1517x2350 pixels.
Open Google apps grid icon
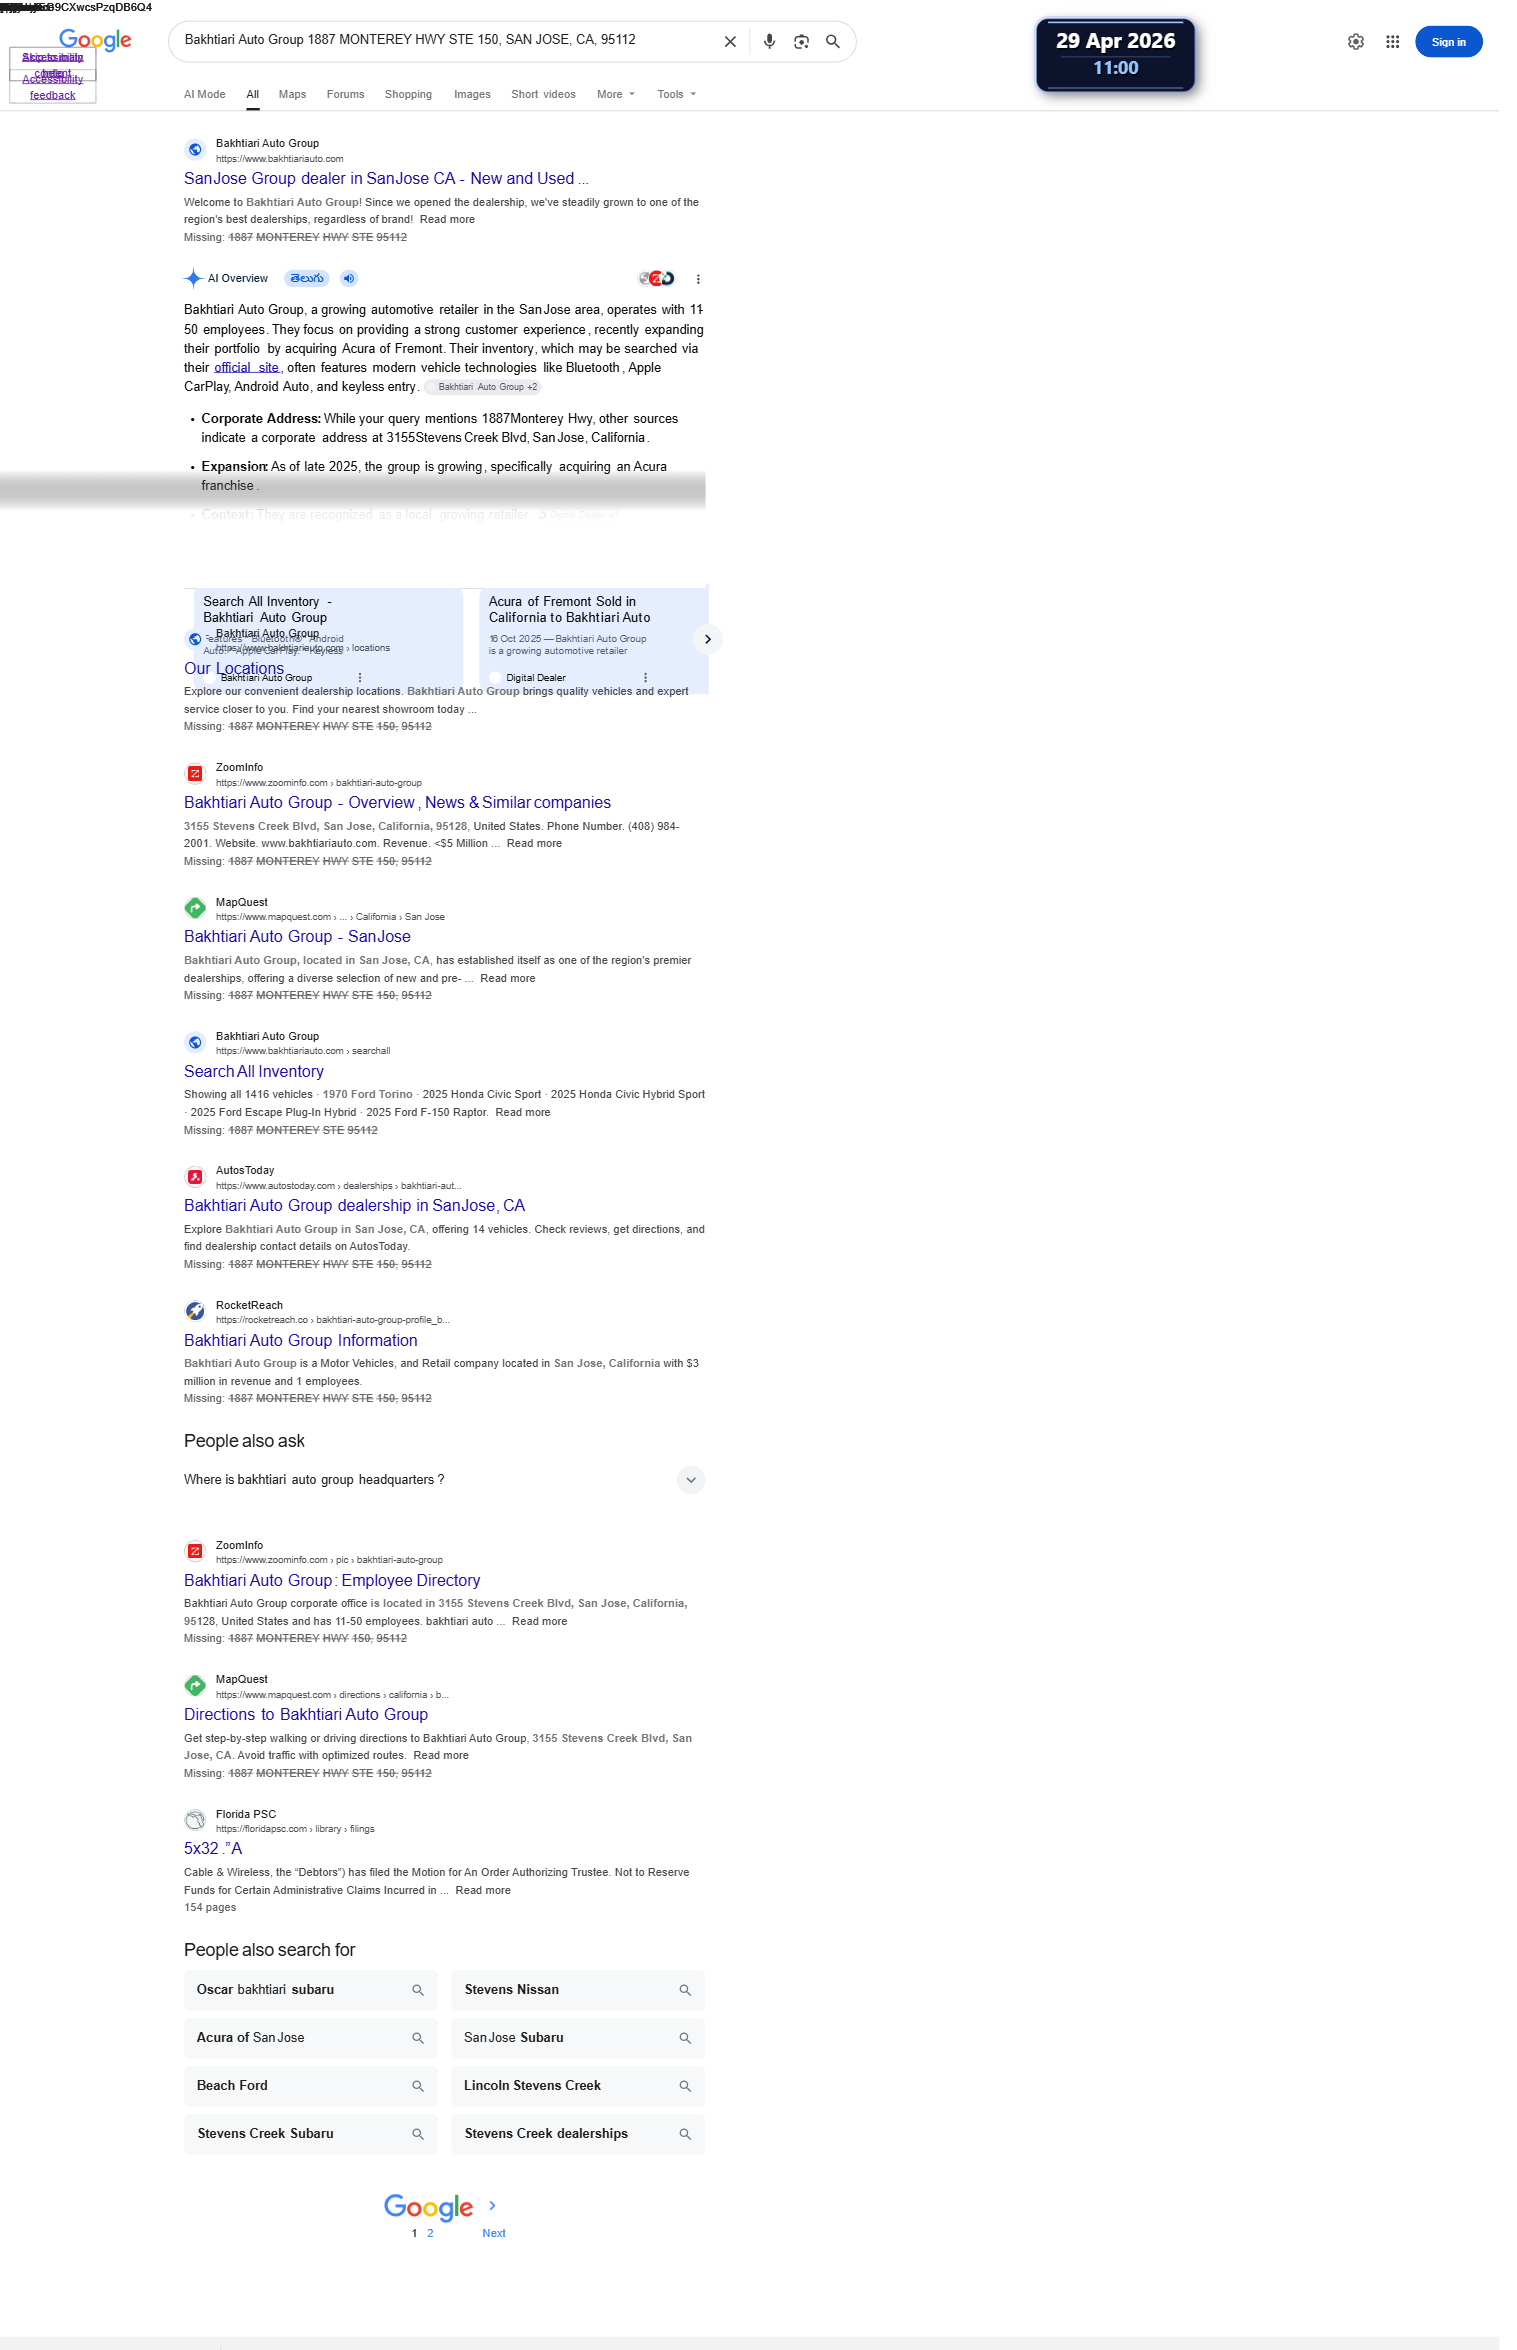pyautogui.click(x=1392, y=42)
